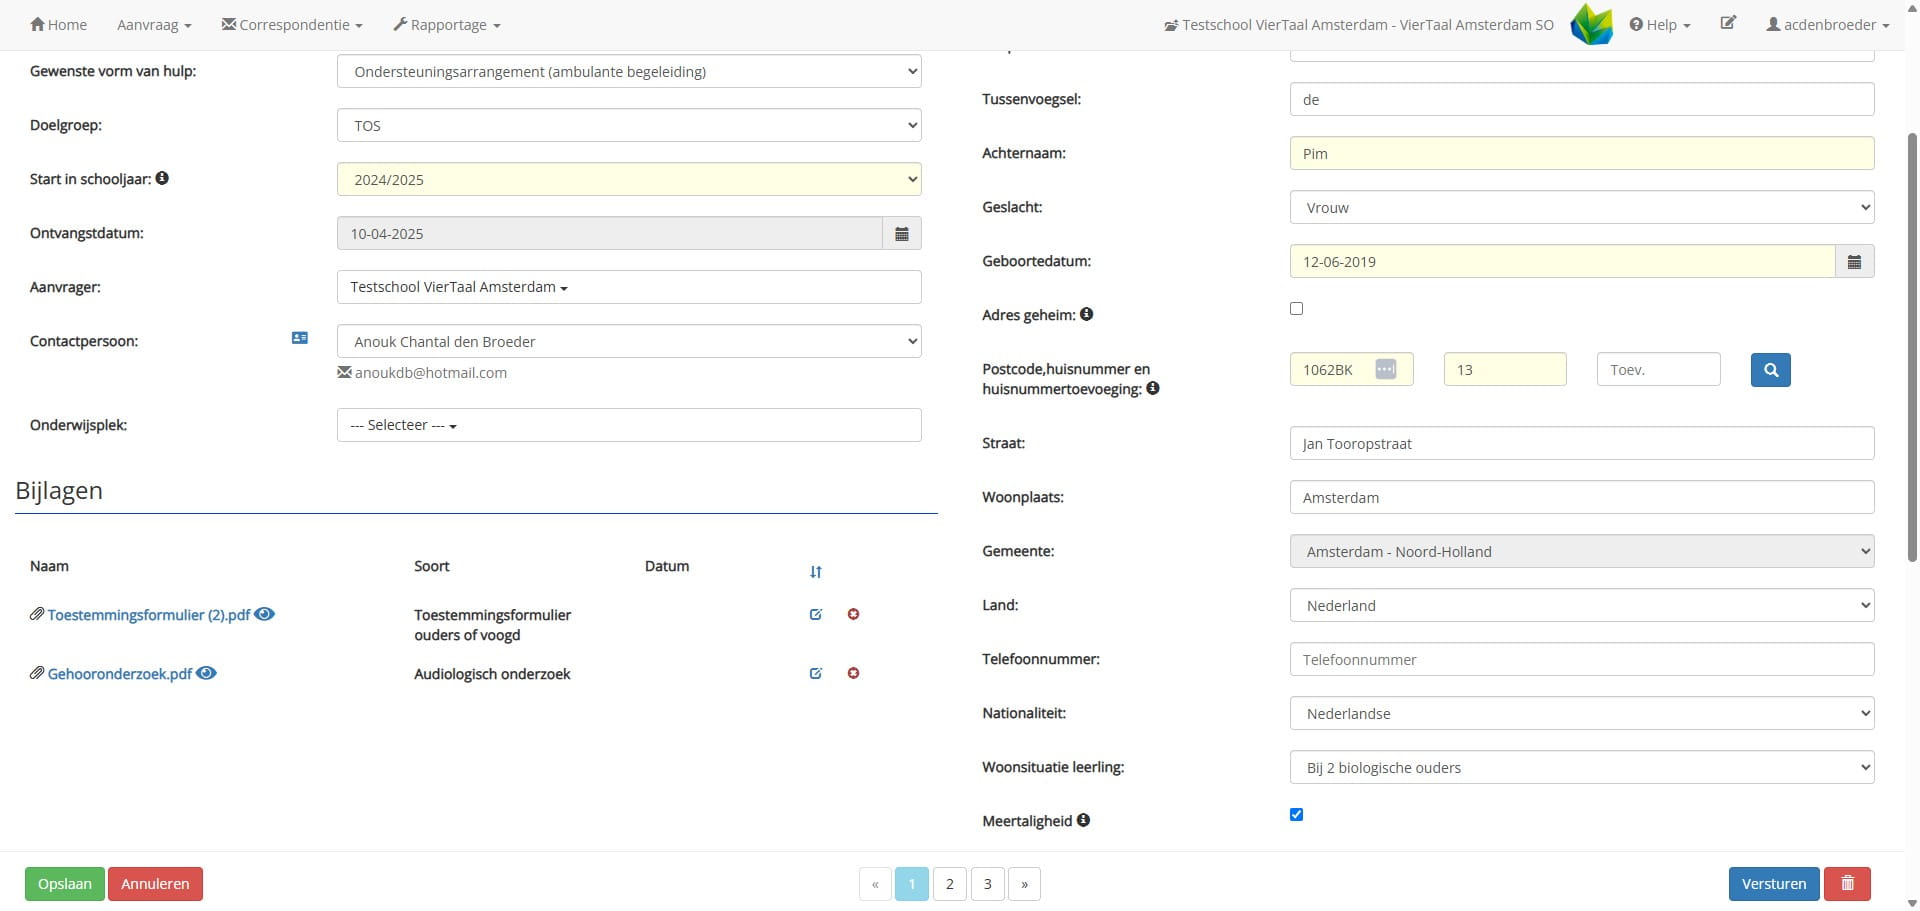The width and height of the screenshot is (1920, 911).
Task: Edit the Gehooronderzoek.pdf attachment
Action: 816,673
